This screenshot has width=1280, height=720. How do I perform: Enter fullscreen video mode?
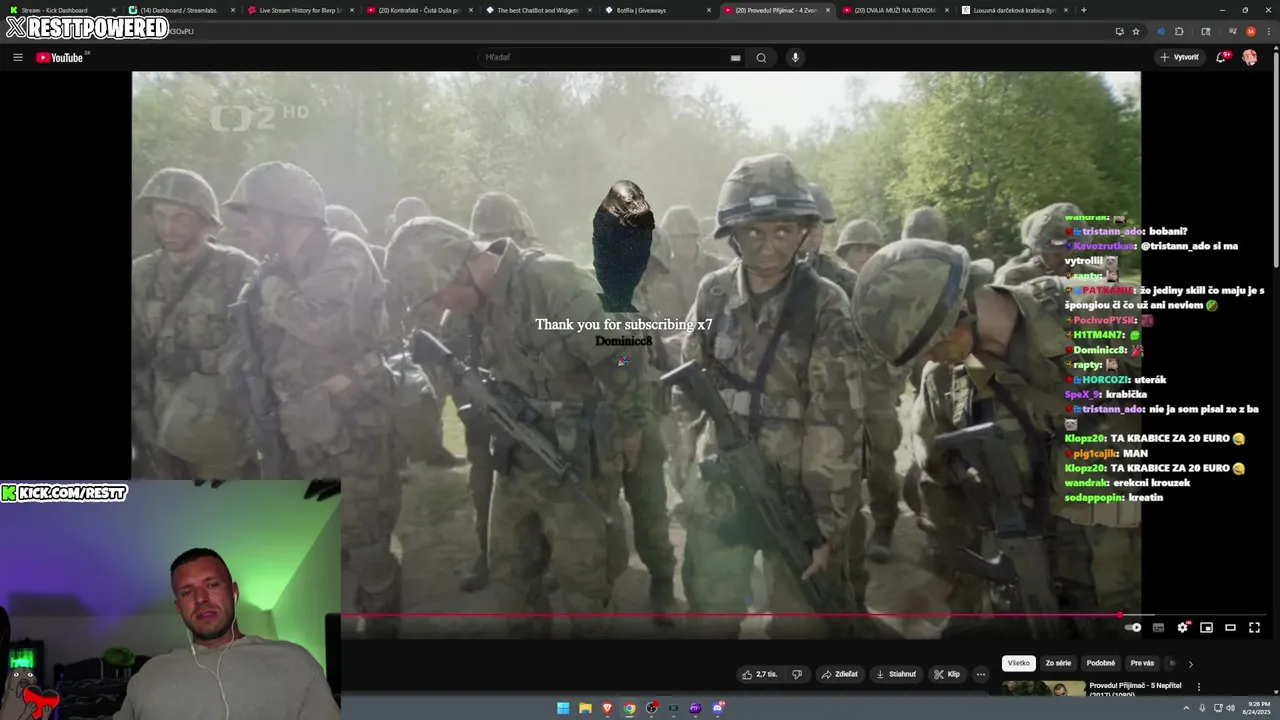(x=1255, y=627)
